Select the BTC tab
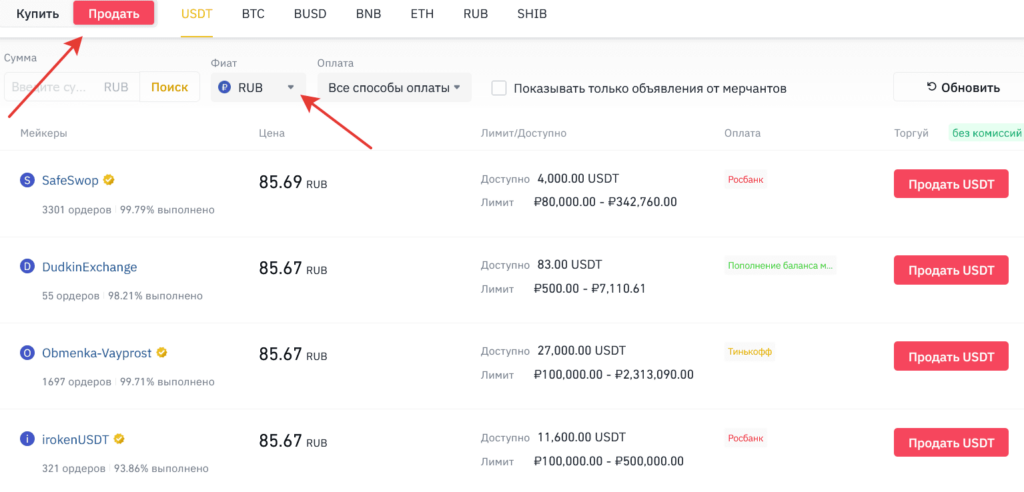 pyautogui.click(x=253, y=15)
